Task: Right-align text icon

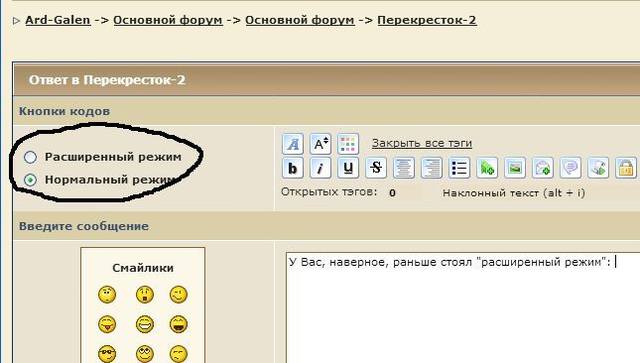Action: tap(431, 168)
